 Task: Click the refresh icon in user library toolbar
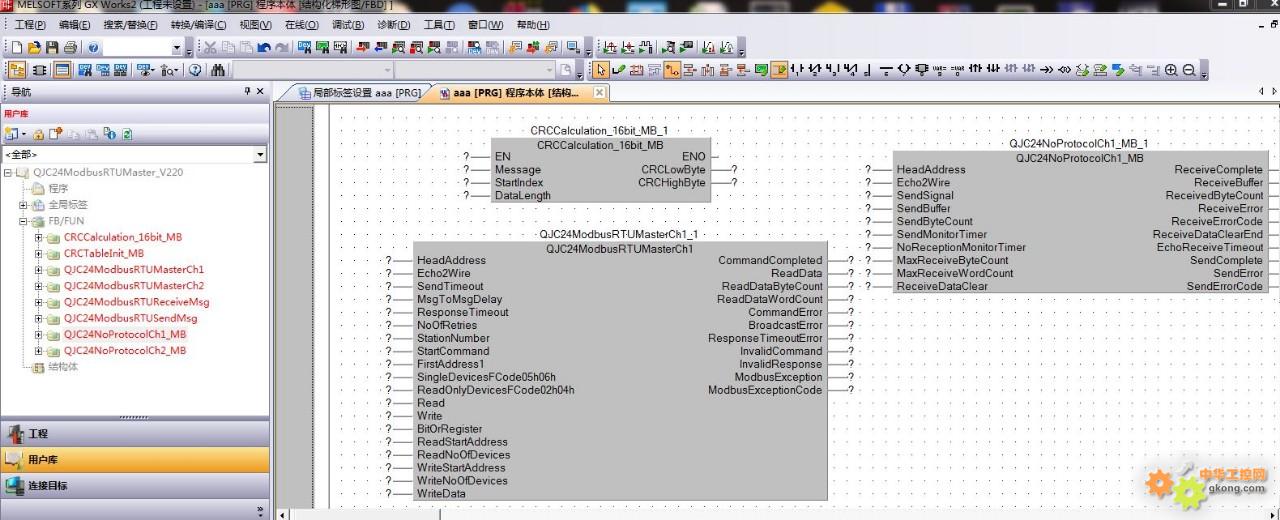(x=127, y=134)
